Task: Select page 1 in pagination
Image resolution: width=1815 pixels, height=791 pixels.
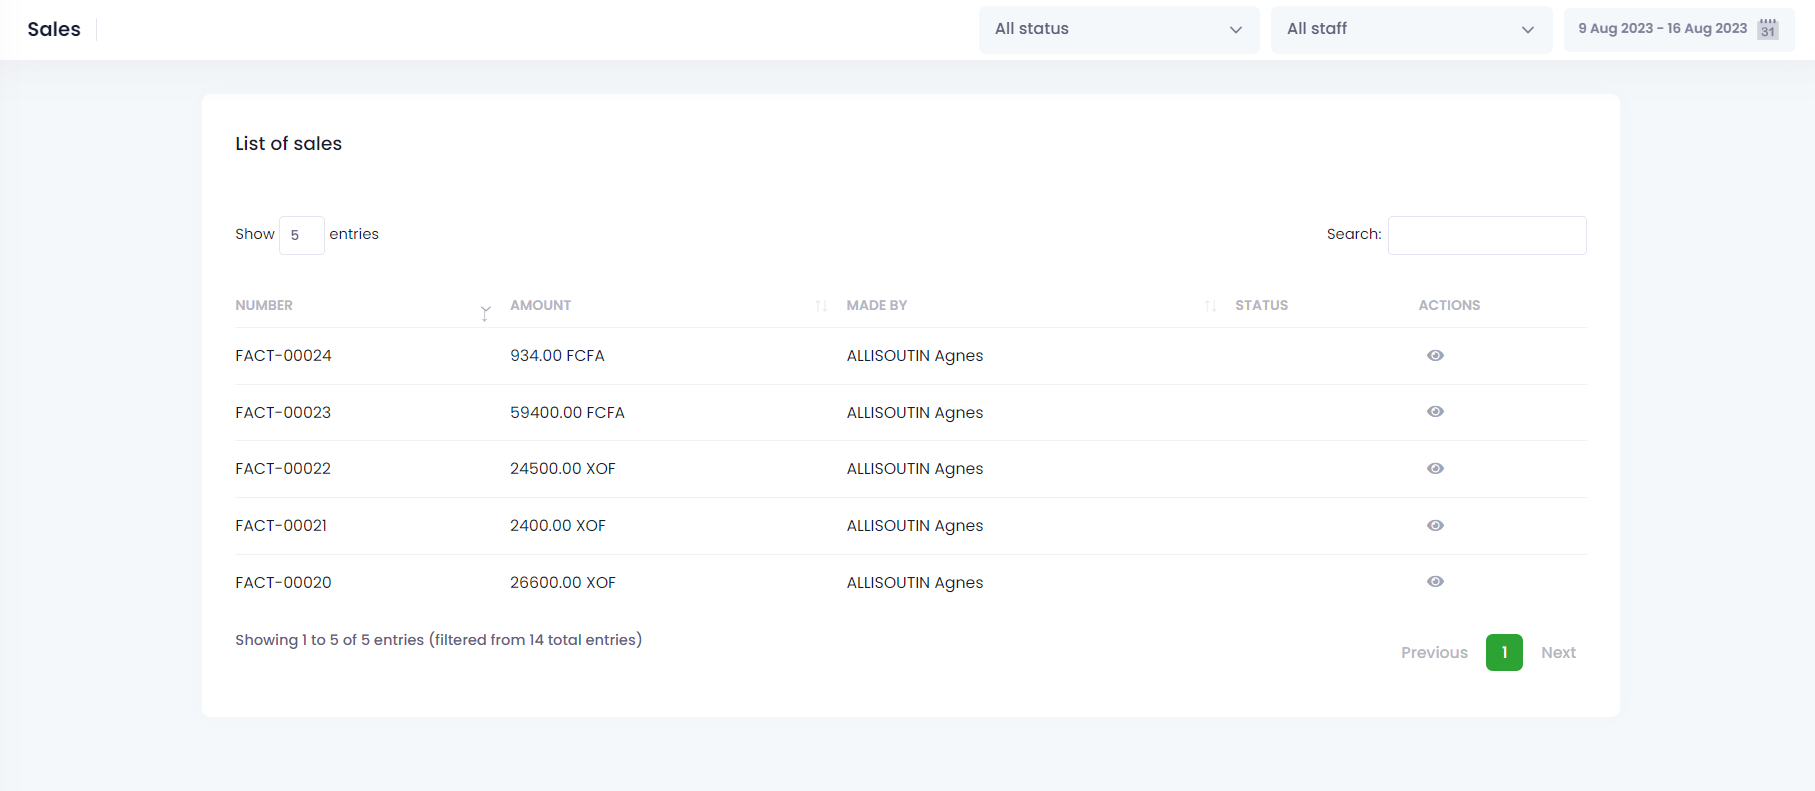Action: click(1504, 653)
